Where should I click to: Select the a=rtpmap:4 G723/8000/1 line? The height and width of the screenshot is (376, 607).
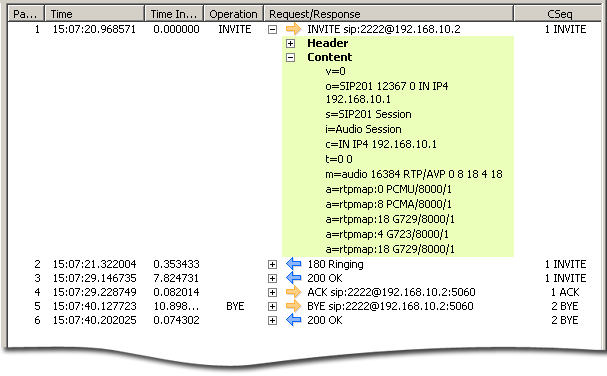tap(387, 234)
